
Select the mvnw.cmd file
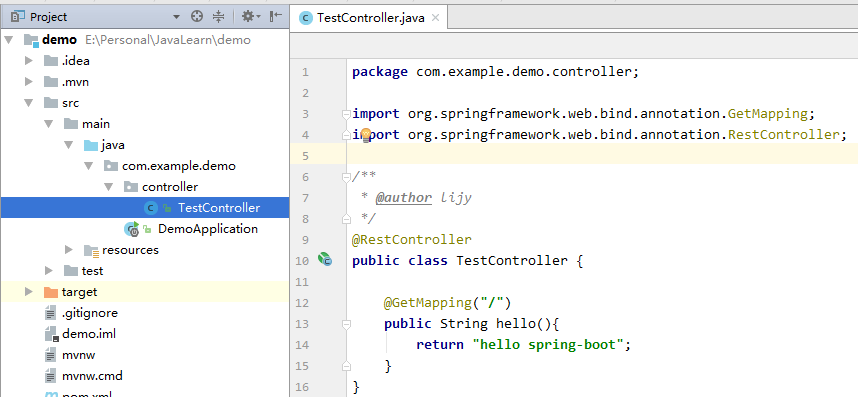144,376
